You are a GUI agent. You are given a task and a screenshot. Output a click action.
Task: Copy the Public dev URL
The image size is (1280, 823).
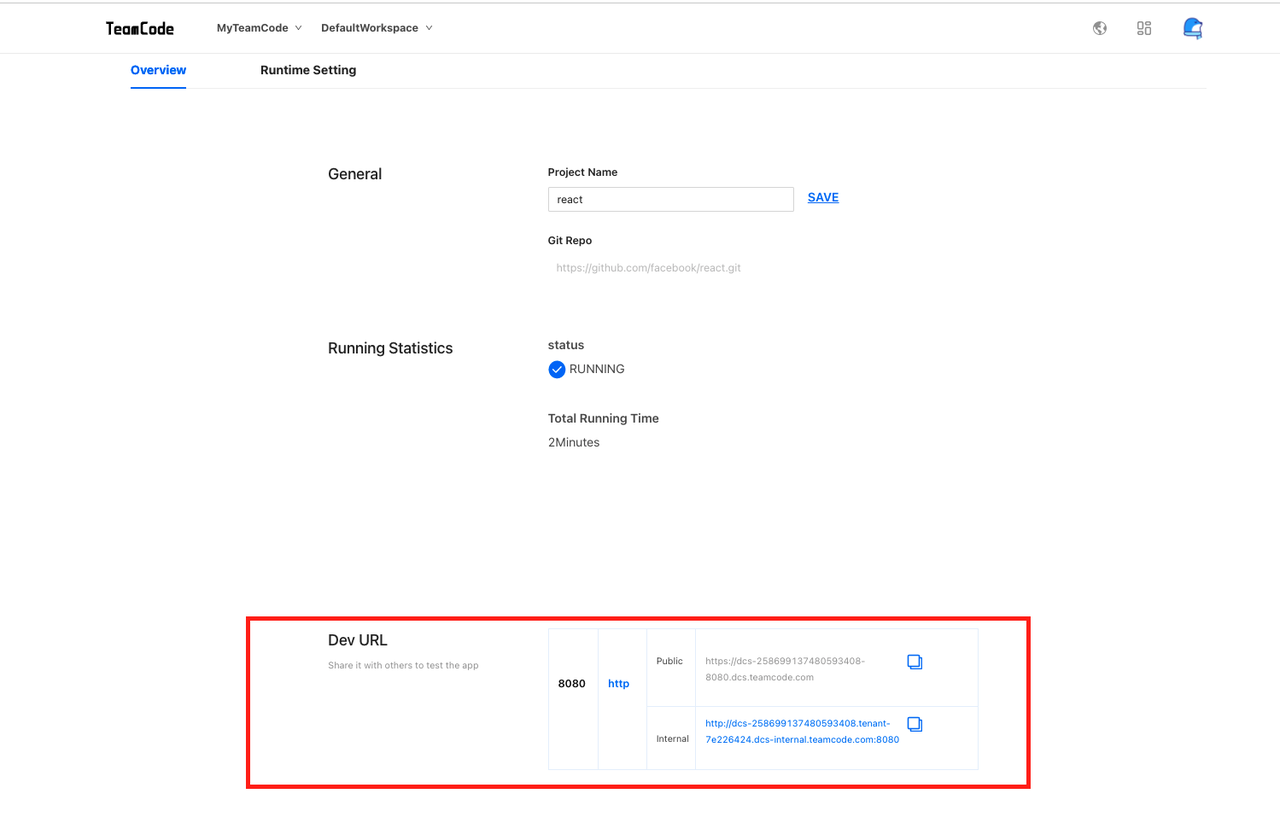(x=914, y=662)
